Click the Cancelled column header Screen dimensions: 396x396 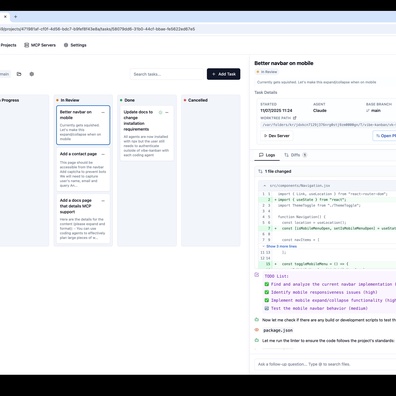tap(198, 100)
